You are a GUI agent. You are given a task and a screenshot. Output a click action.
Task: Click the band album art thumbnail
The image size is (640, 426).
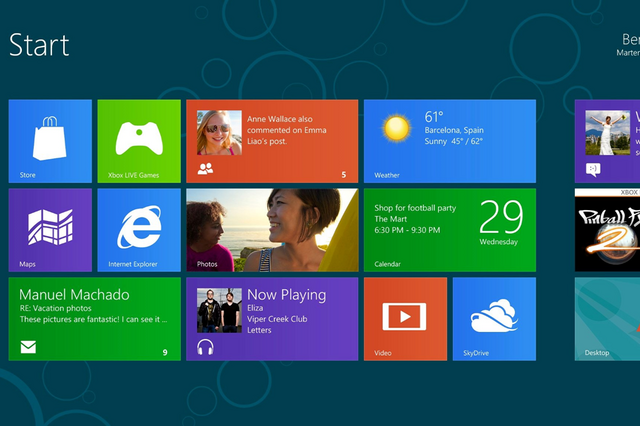coord(219,311)
